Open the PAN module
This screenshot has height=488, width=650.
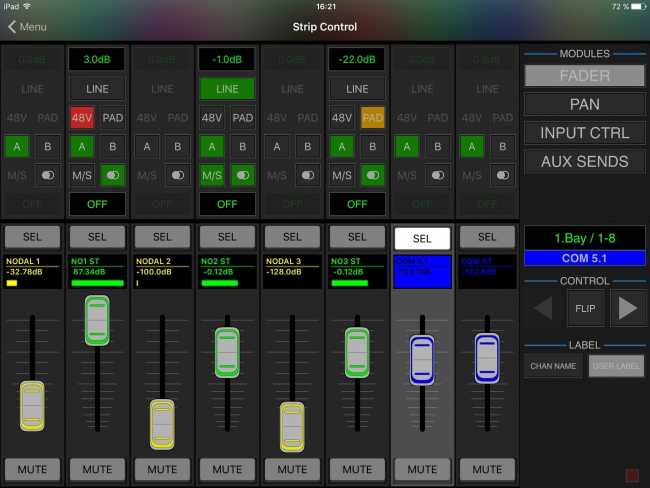[585, 104]
